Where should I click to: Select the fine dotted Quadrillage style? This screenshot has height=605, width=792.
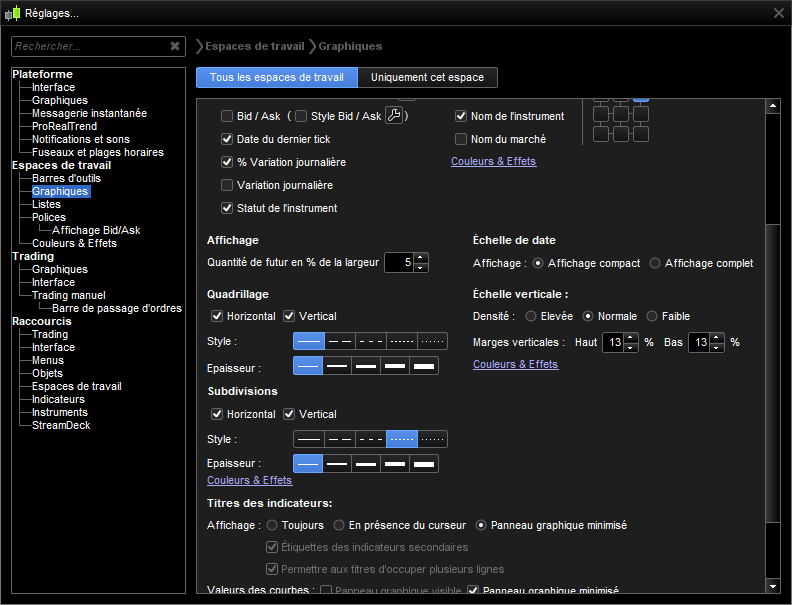tap(433, 341)
